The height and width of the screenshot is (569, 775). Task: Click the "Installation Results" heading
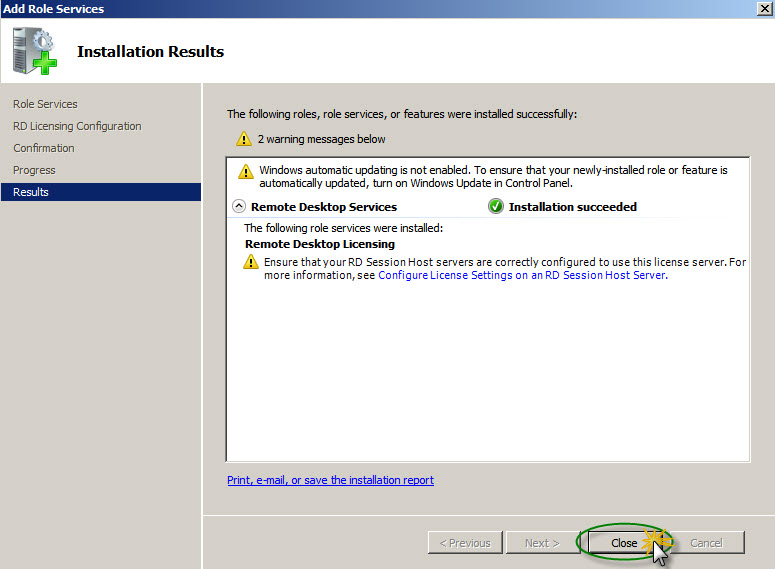click(150, 51)
